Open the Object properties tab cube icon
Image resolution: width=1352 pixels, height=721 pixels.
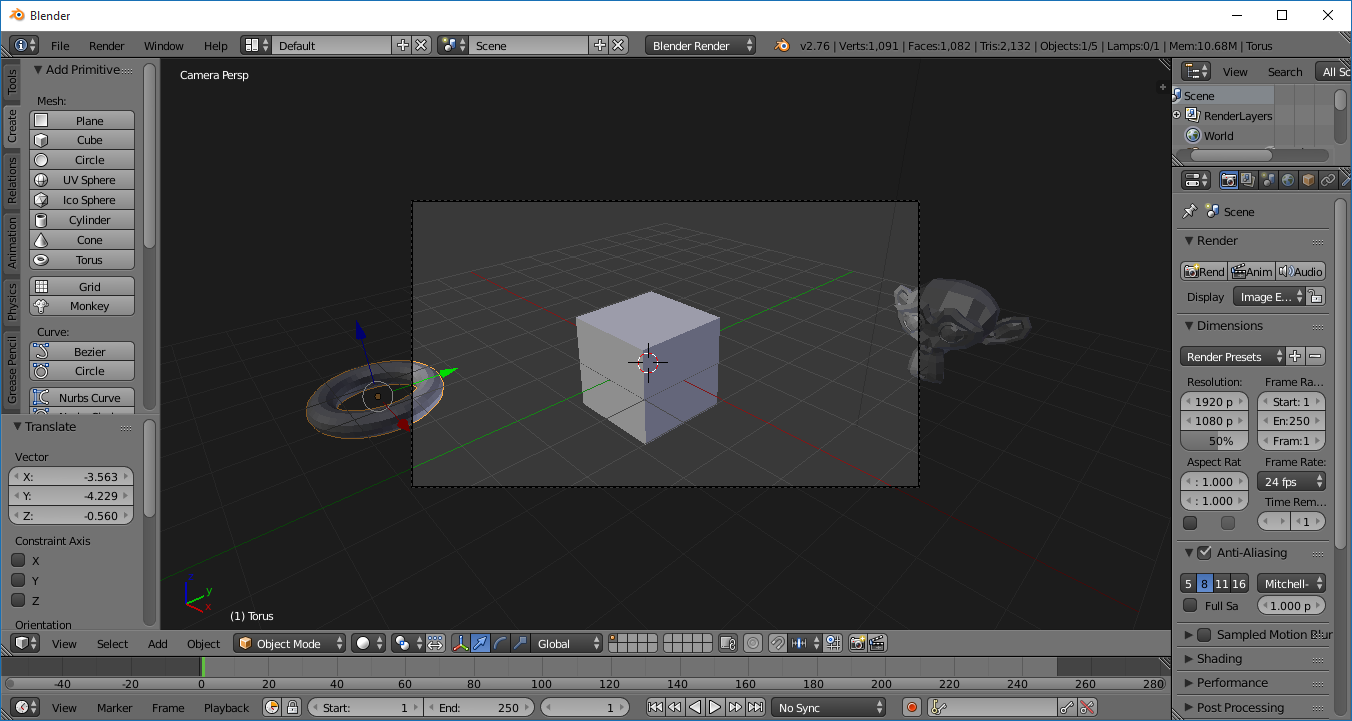1308,180
